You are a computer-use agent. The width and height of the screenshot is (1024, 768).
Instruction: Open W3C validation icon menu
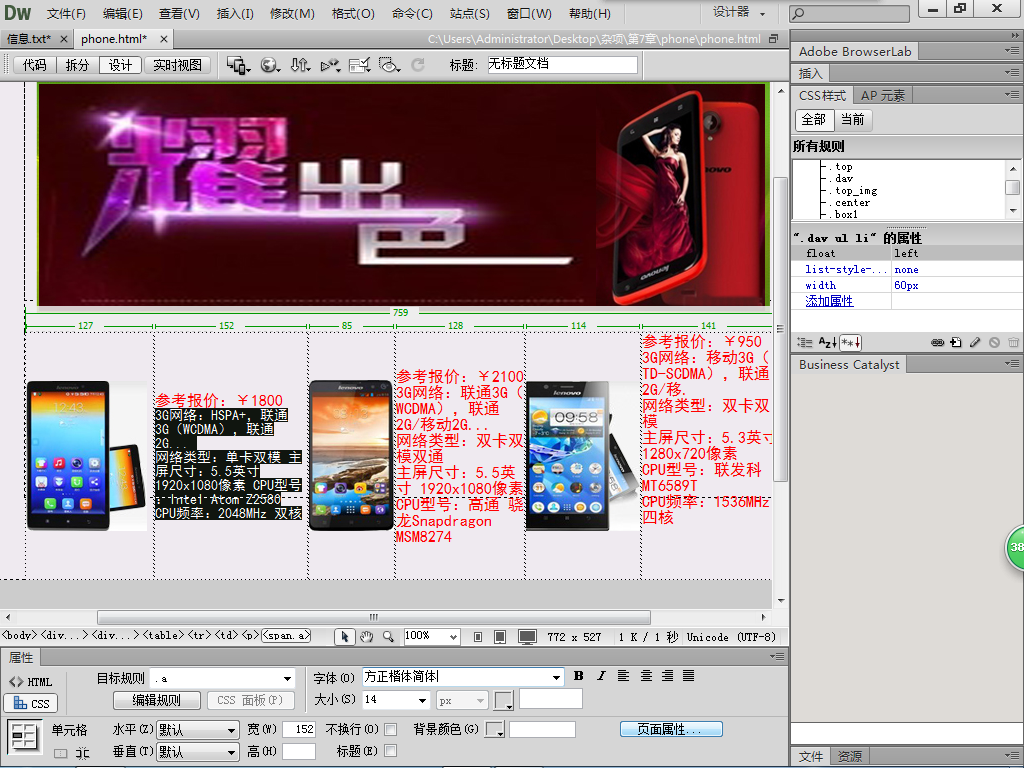coord(330,65)
